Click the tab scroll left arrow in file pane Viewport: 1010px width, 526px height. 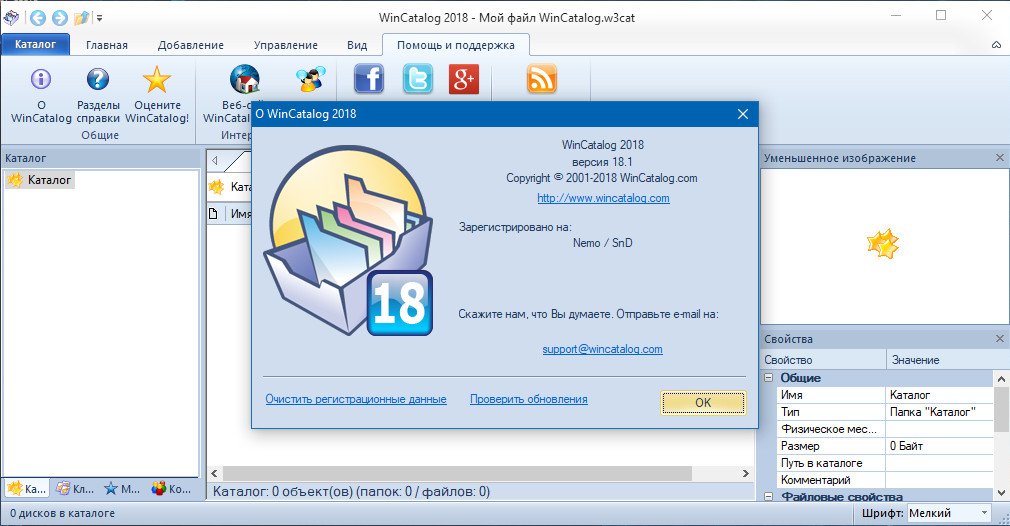(215, 160)
